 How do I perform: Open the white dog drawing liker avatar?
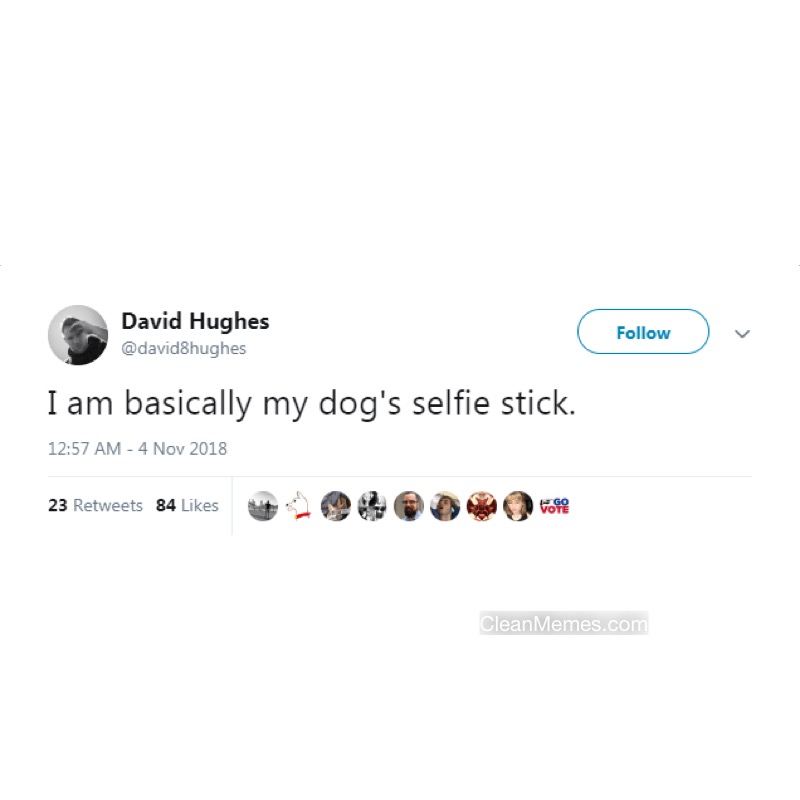pyautogui.click(x=299, y=506)
